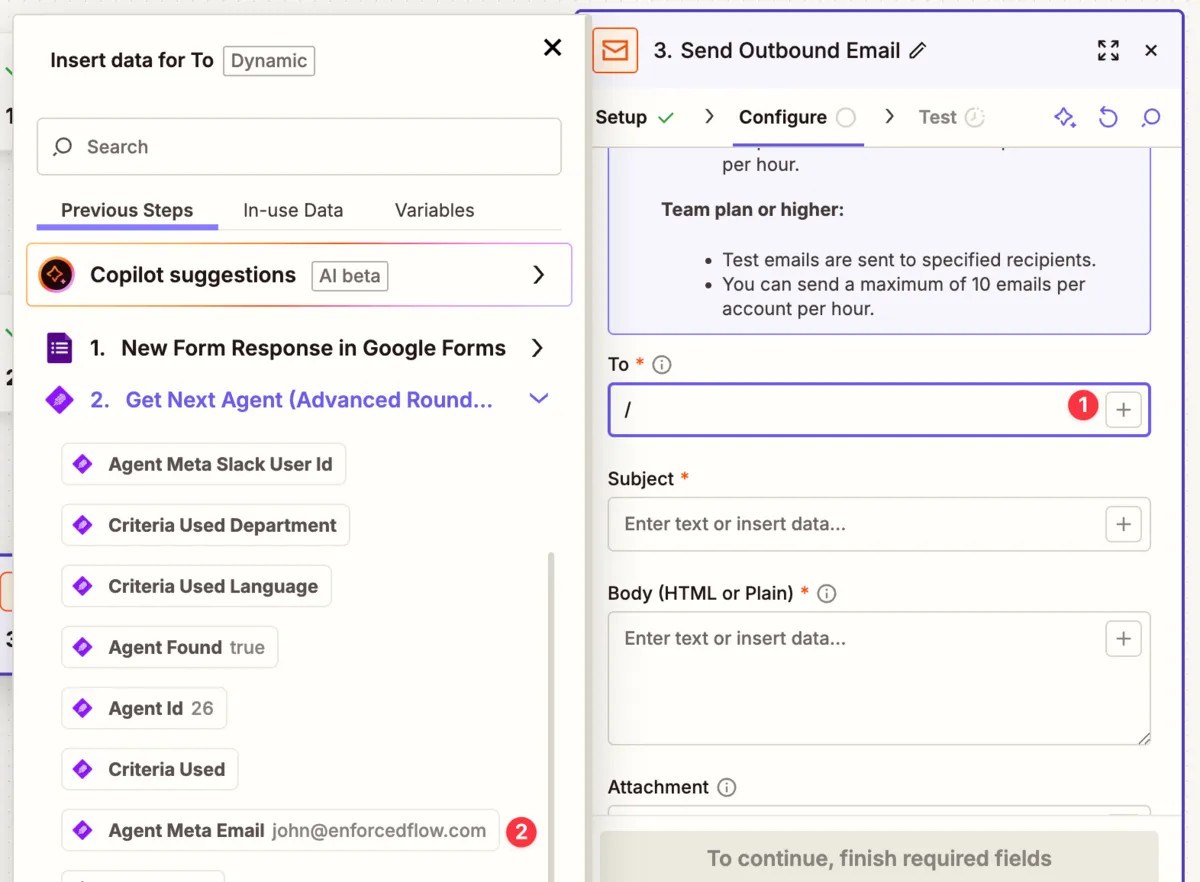This screenshot has height=882, width=1200.
Task: Click the refresh history icon
Action: coord(1107,117)
